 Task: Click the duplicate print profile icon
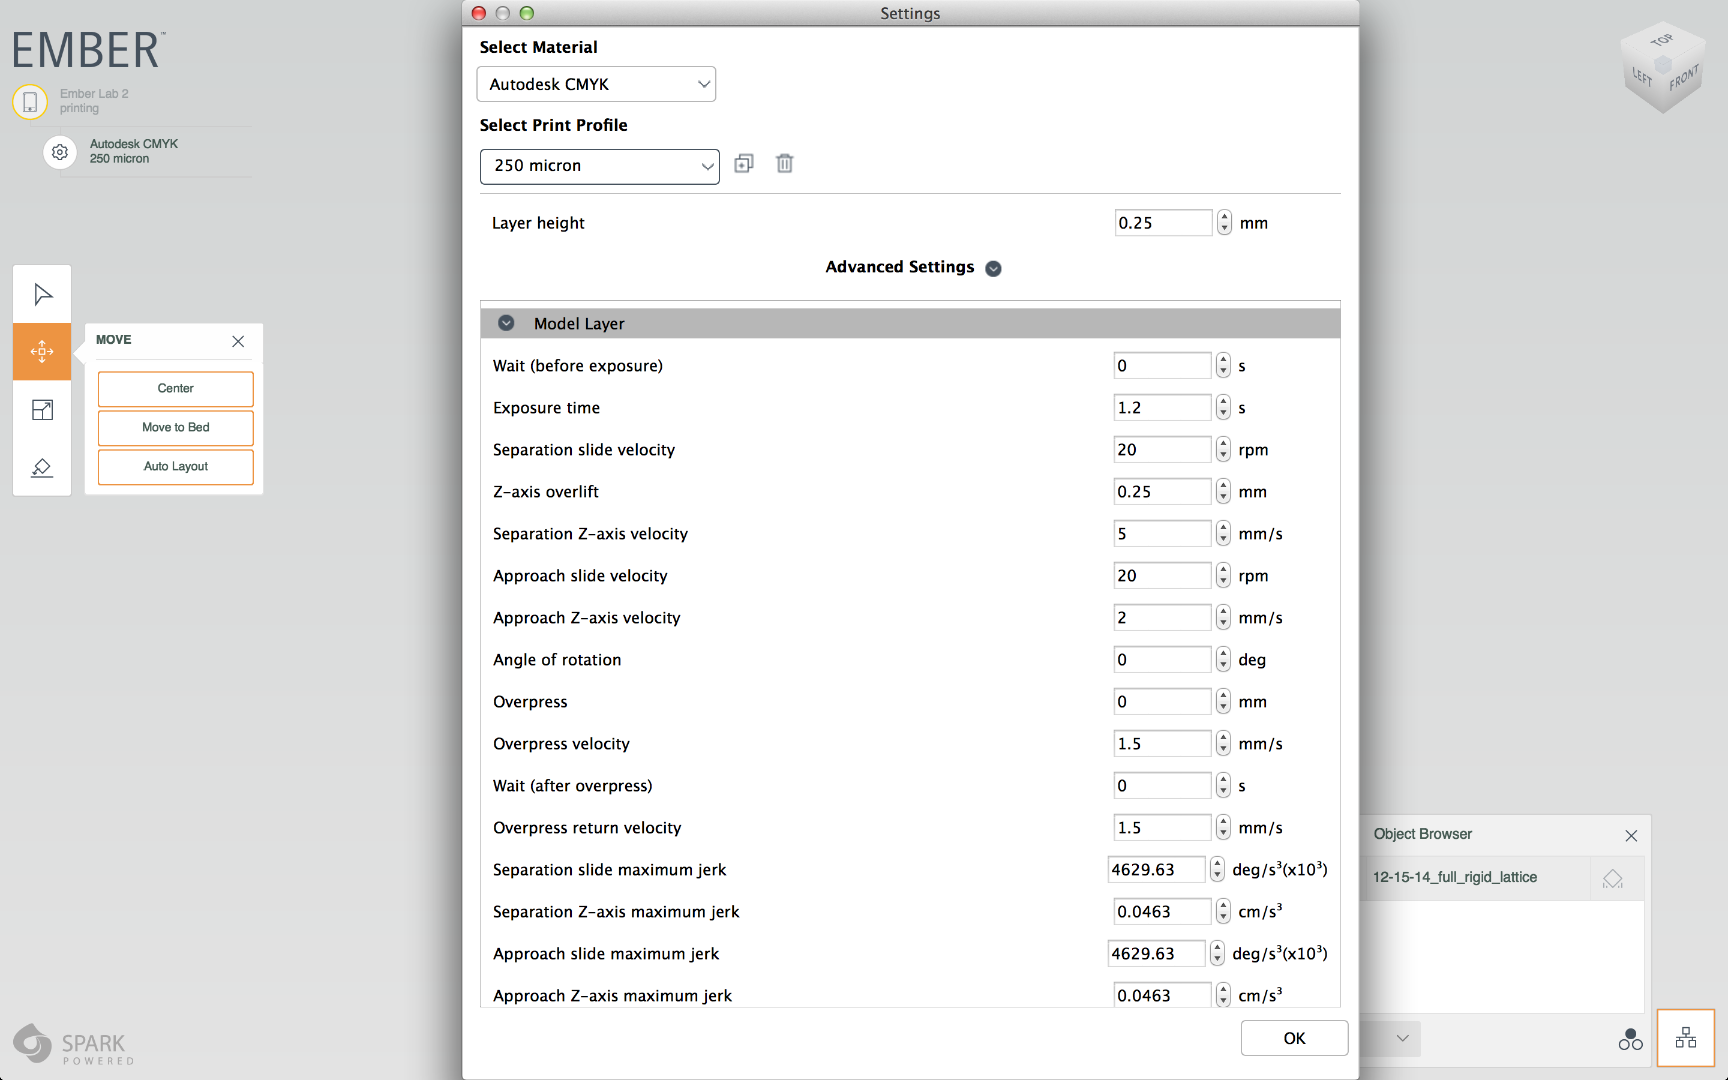[743, 163]
